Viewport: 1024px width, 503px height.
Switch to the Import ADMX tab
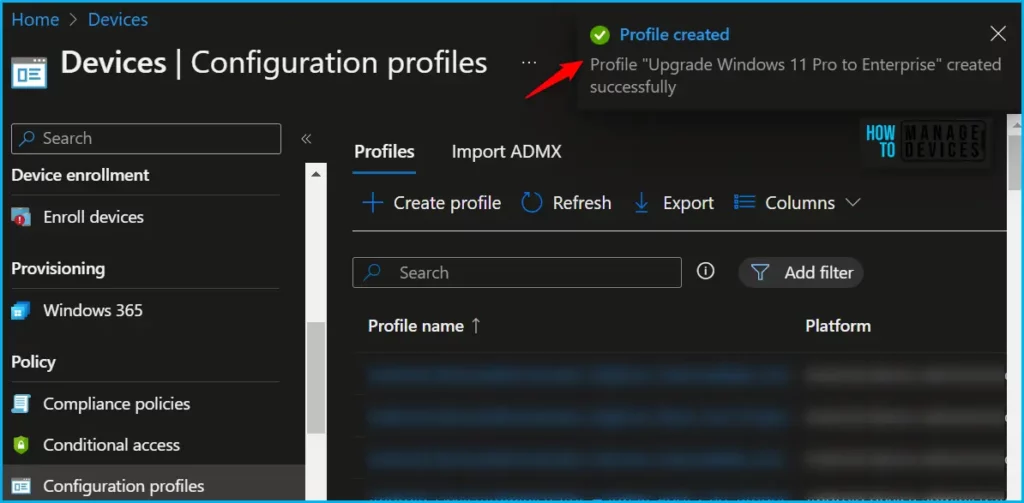(x=506, y=152)
